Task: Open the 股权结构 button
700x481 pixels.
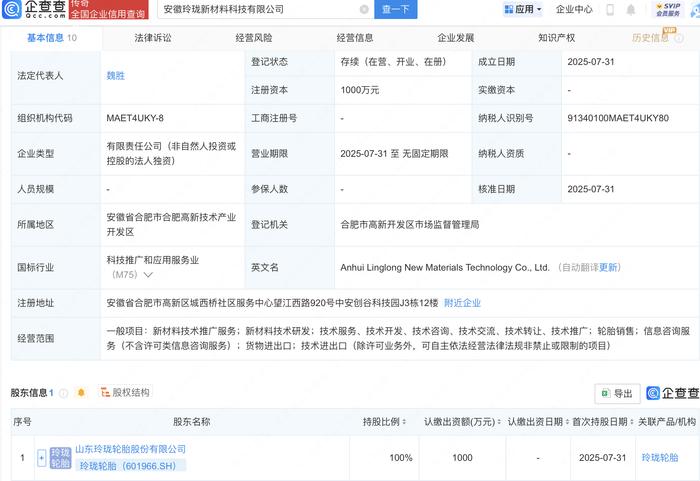Action: click(x=125, y=393)
